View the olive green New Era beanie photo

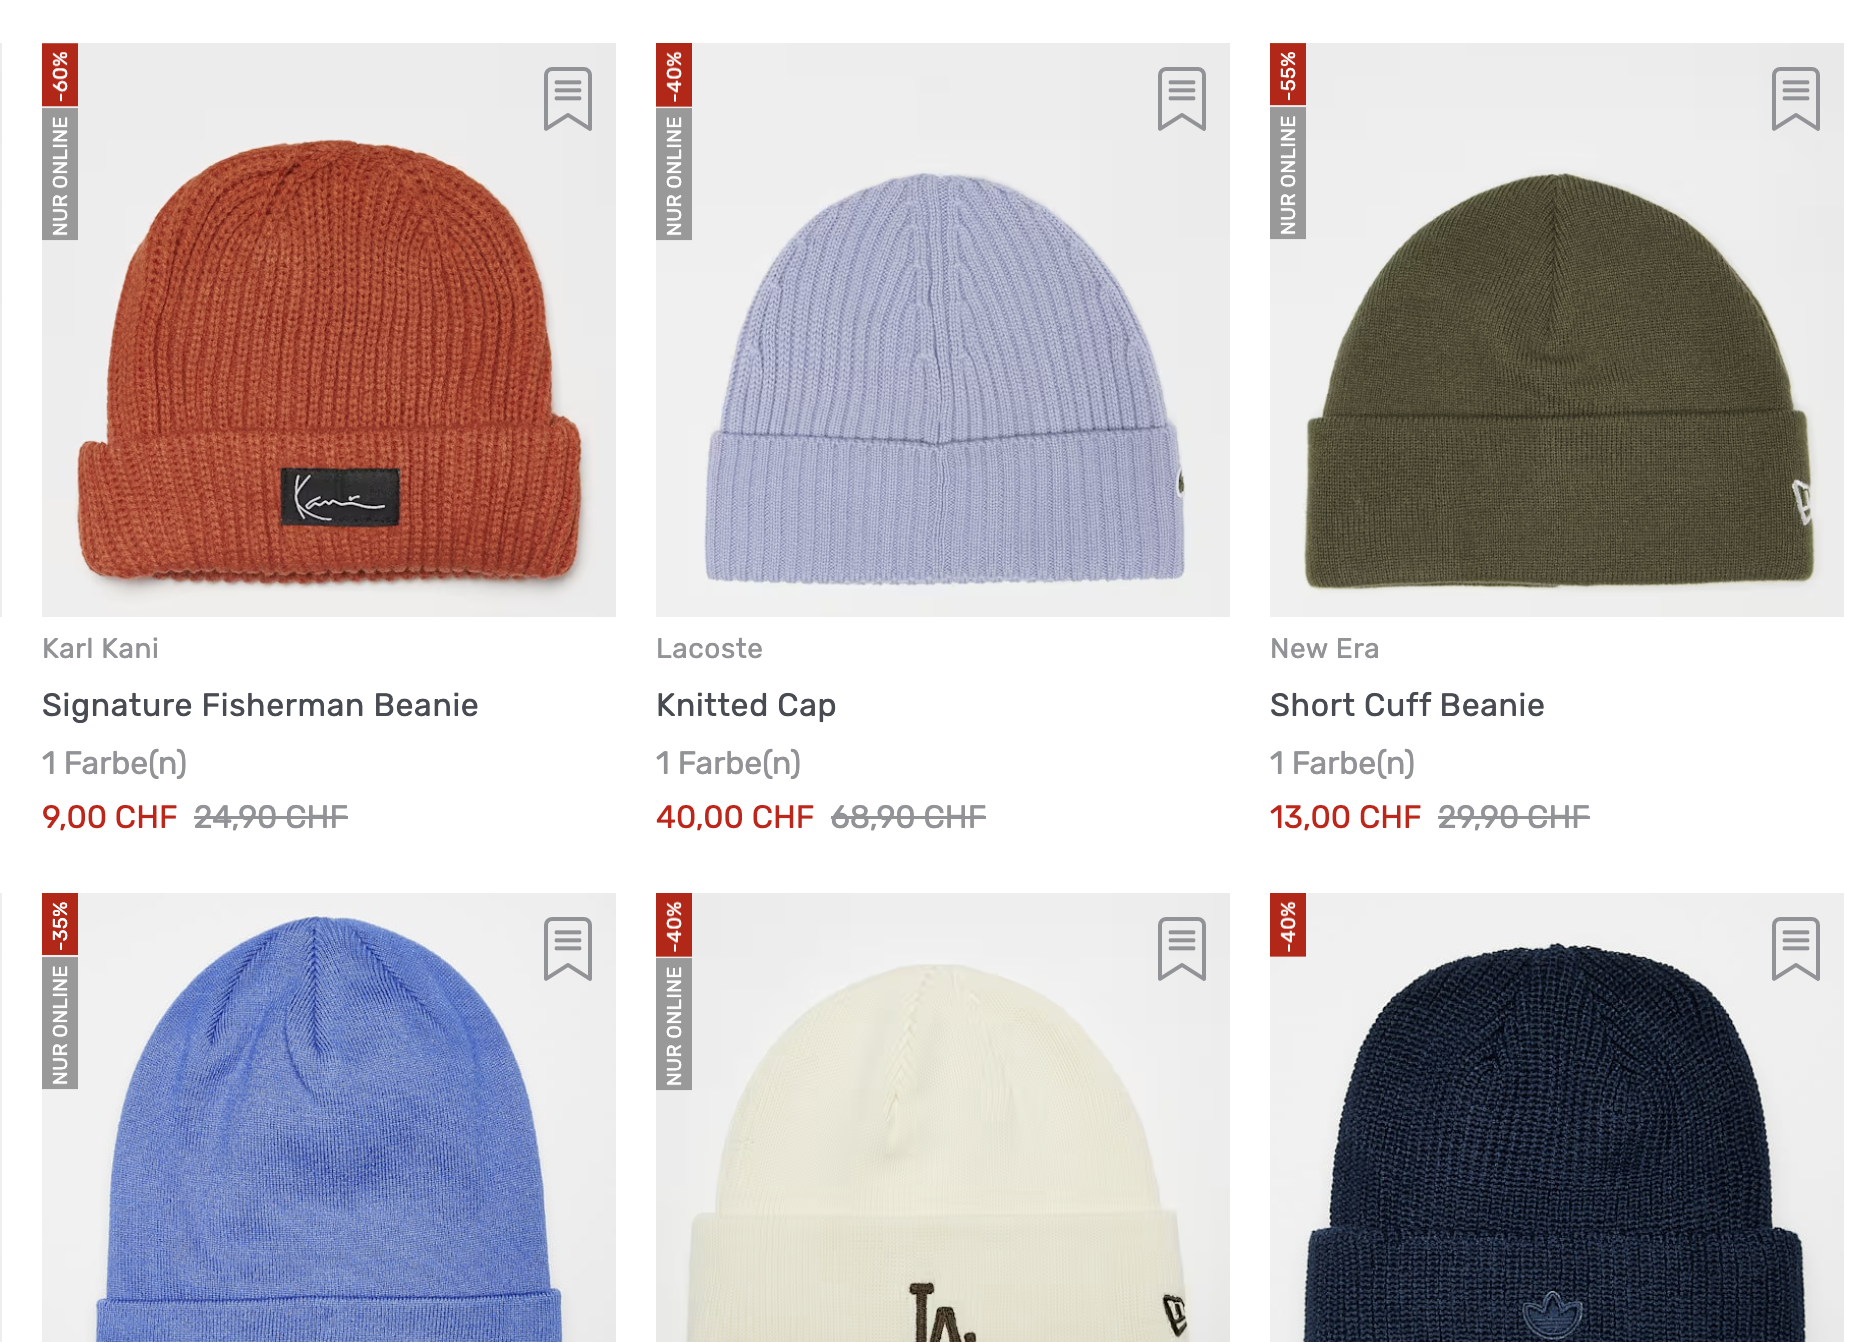[1557, 330]
